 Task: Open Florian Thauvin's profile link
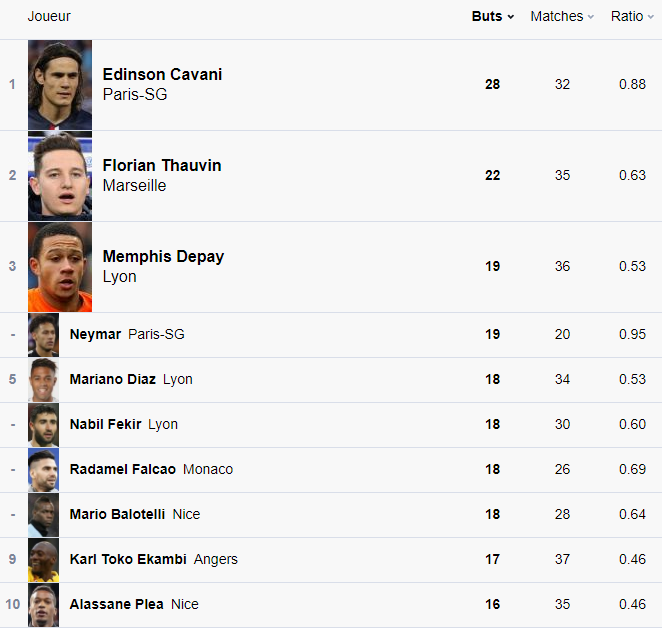click(162, 166)
